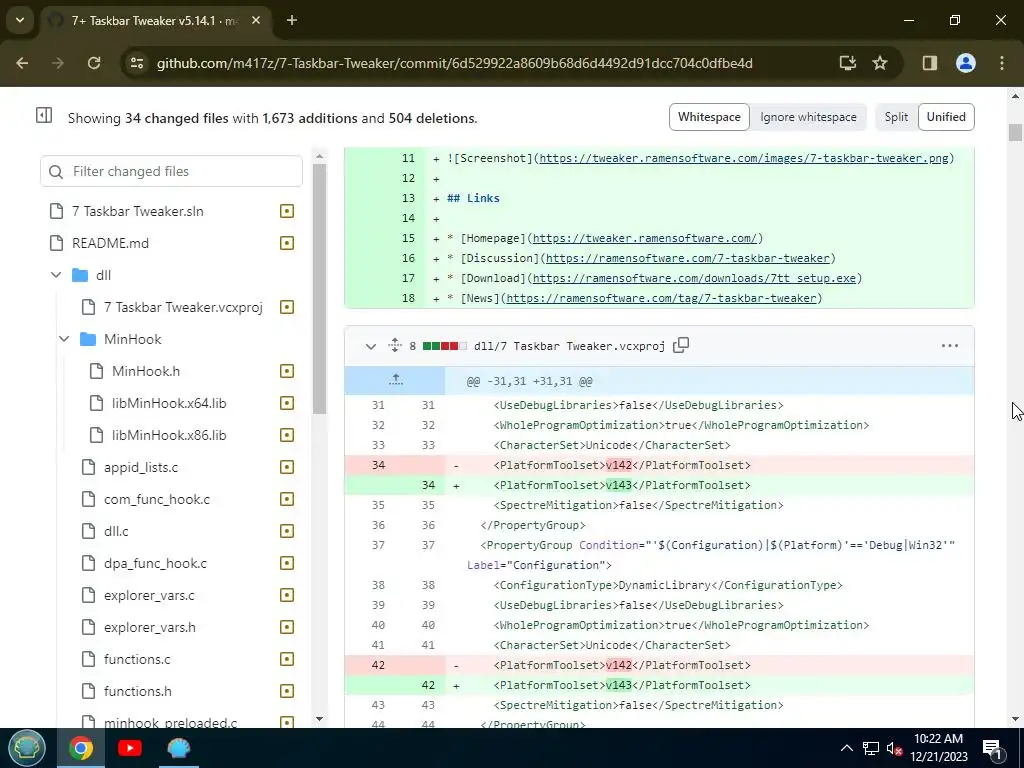
Task: Collapse the vcxproj file diff chevron
Action: [370, 346]
